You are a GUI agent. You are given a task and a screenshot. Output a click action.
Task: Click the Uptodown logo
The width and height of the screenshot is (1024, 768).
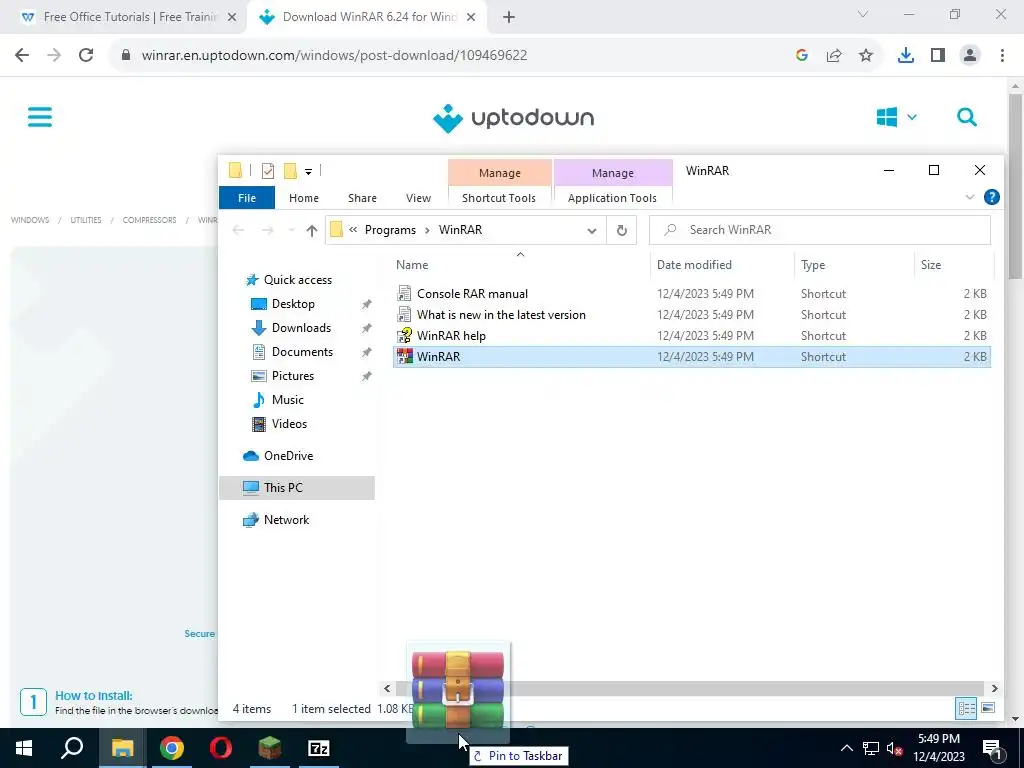513,118
